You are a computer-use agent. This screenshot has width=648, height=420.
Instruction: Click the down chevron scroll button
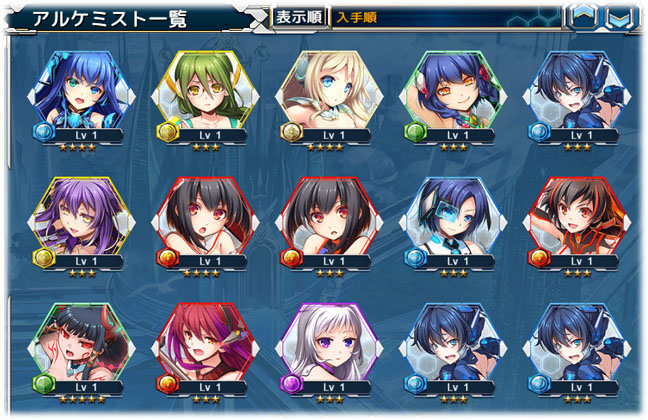coord(621,17)
